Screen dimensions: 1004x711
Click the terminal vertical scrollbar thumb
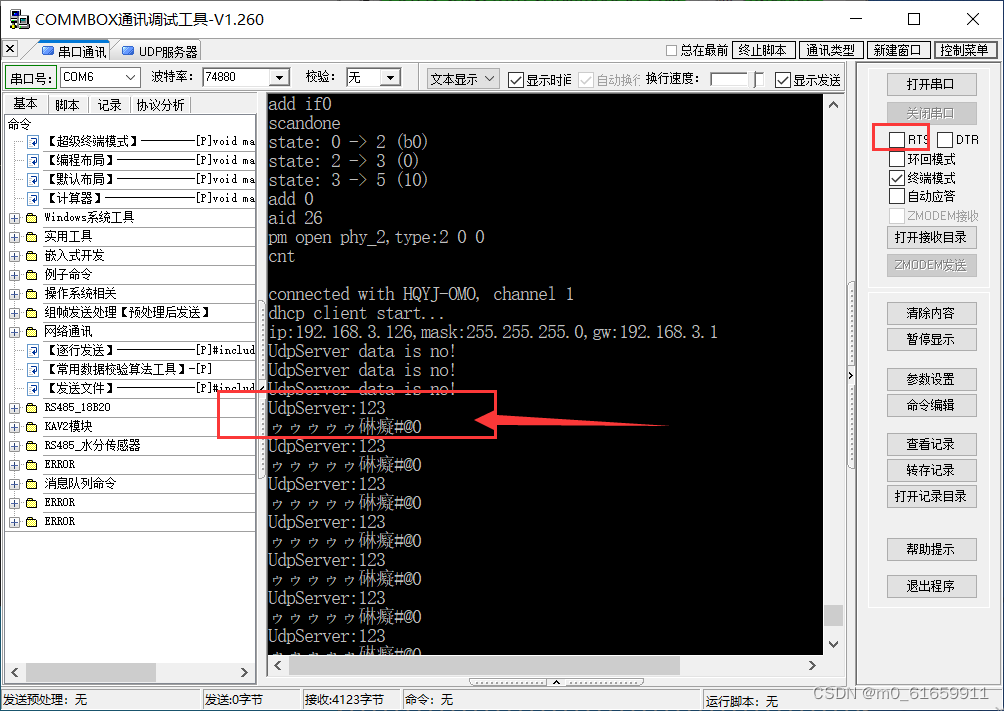pyautogui.click(x=833, y=615)
